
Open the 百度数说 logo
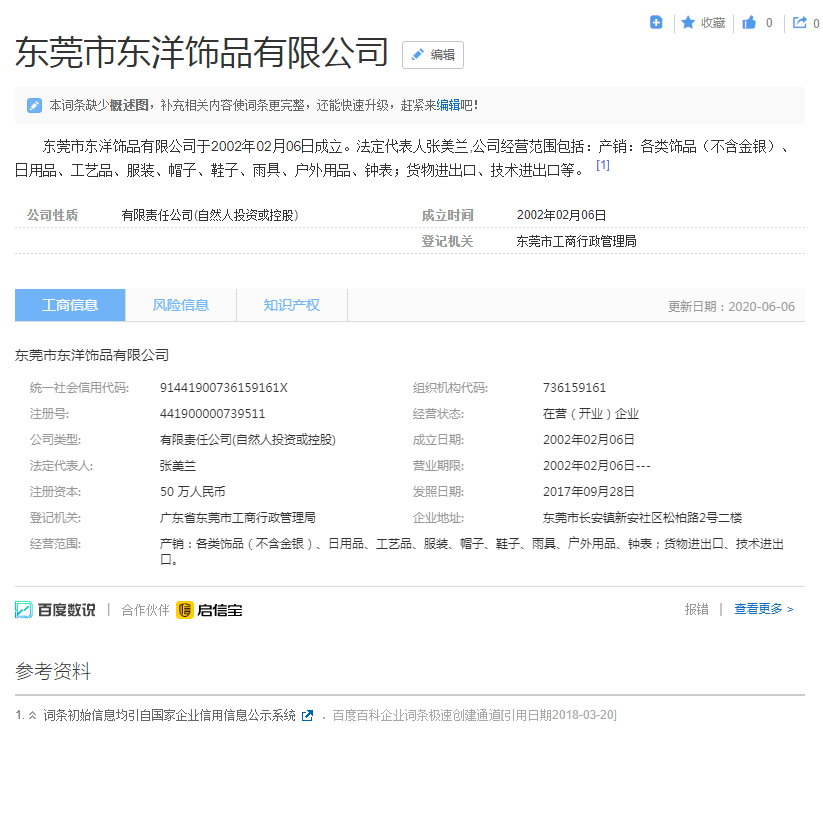pos(56,609)
